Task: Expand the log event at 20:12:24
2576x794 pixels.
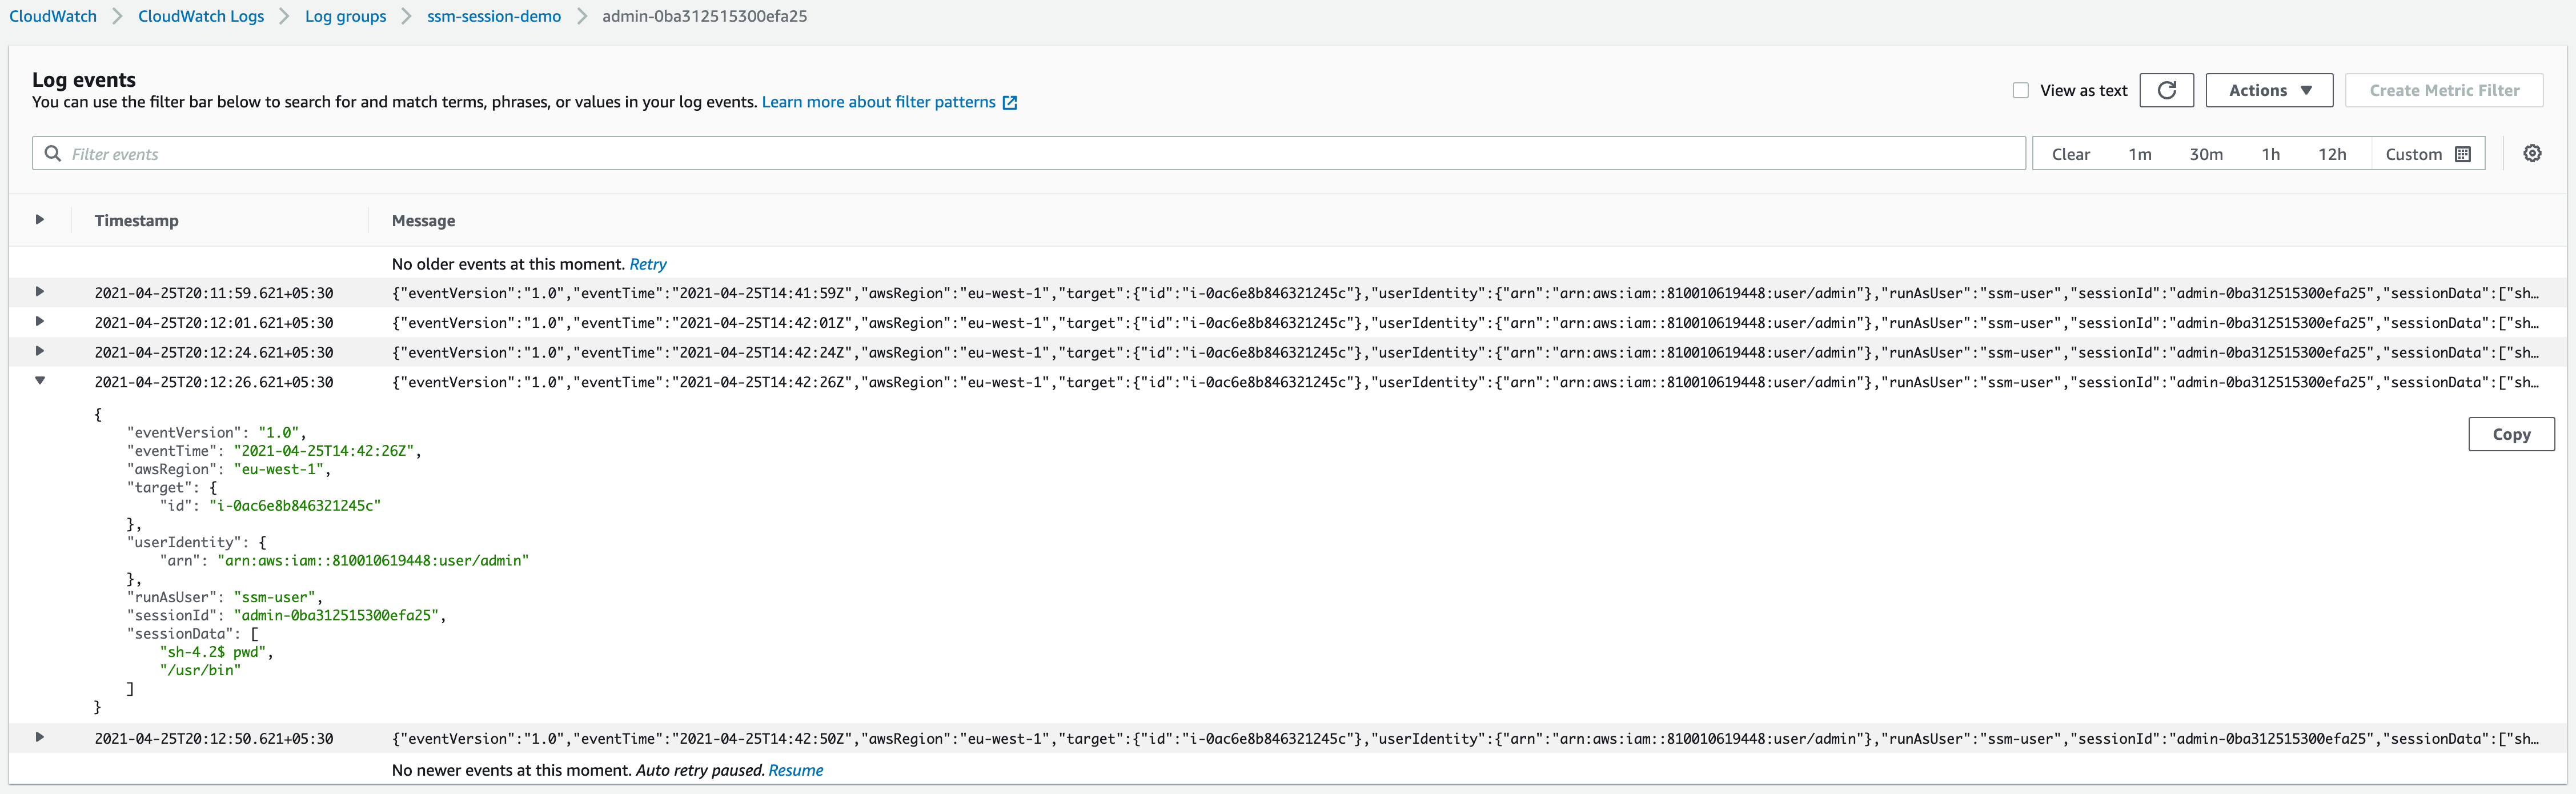Action: (39, 351)
